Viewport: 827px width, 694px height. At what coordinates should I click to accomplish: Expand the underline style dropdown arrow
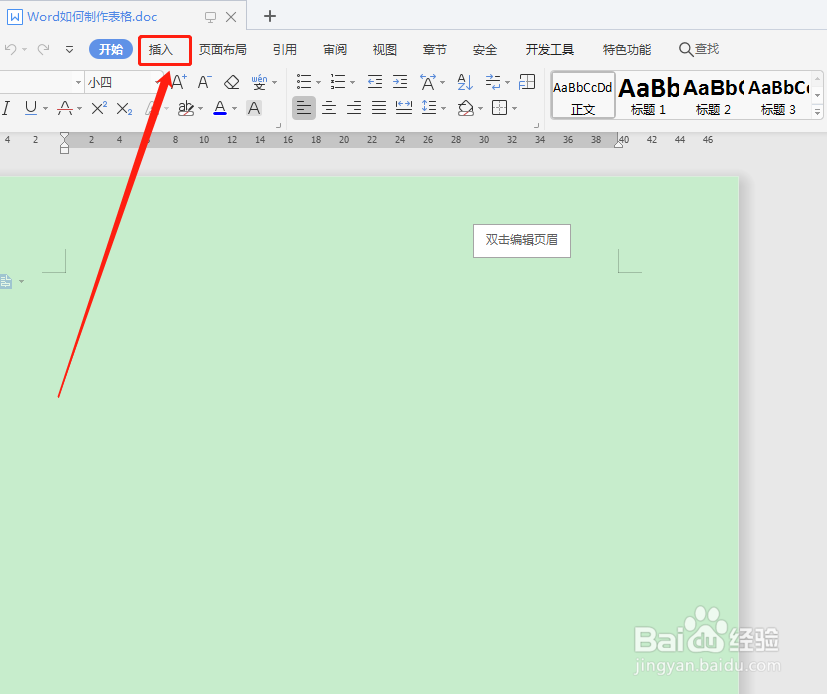coord(45,109)
